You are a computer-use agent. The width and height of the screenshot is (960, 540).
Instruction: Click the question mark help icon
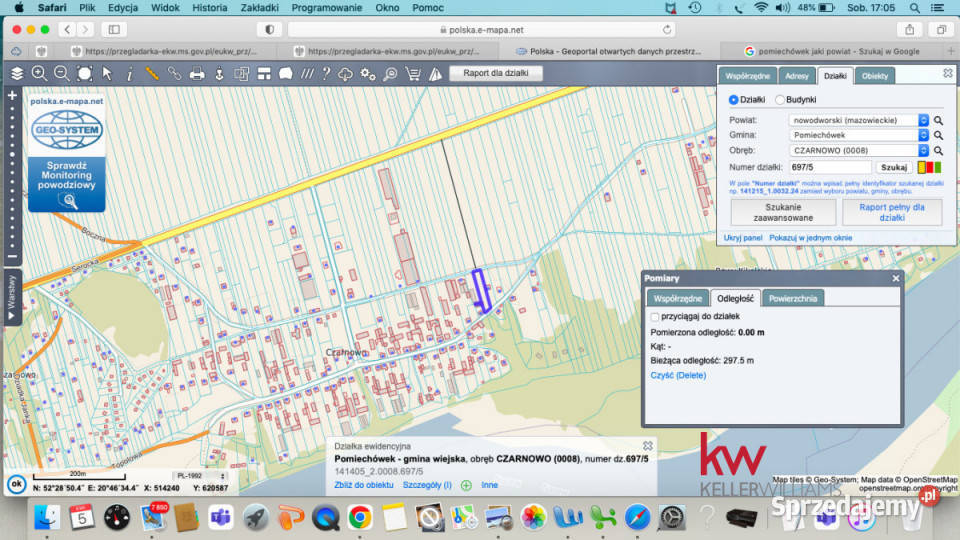coord(326,73)
